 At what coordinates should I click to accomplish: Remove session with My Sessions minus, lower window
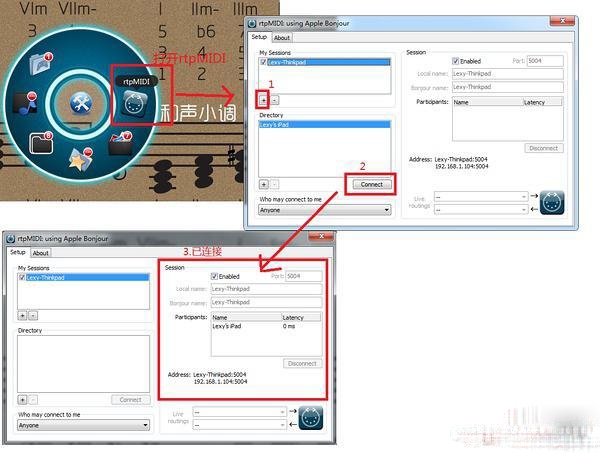[x=33, y=316]
